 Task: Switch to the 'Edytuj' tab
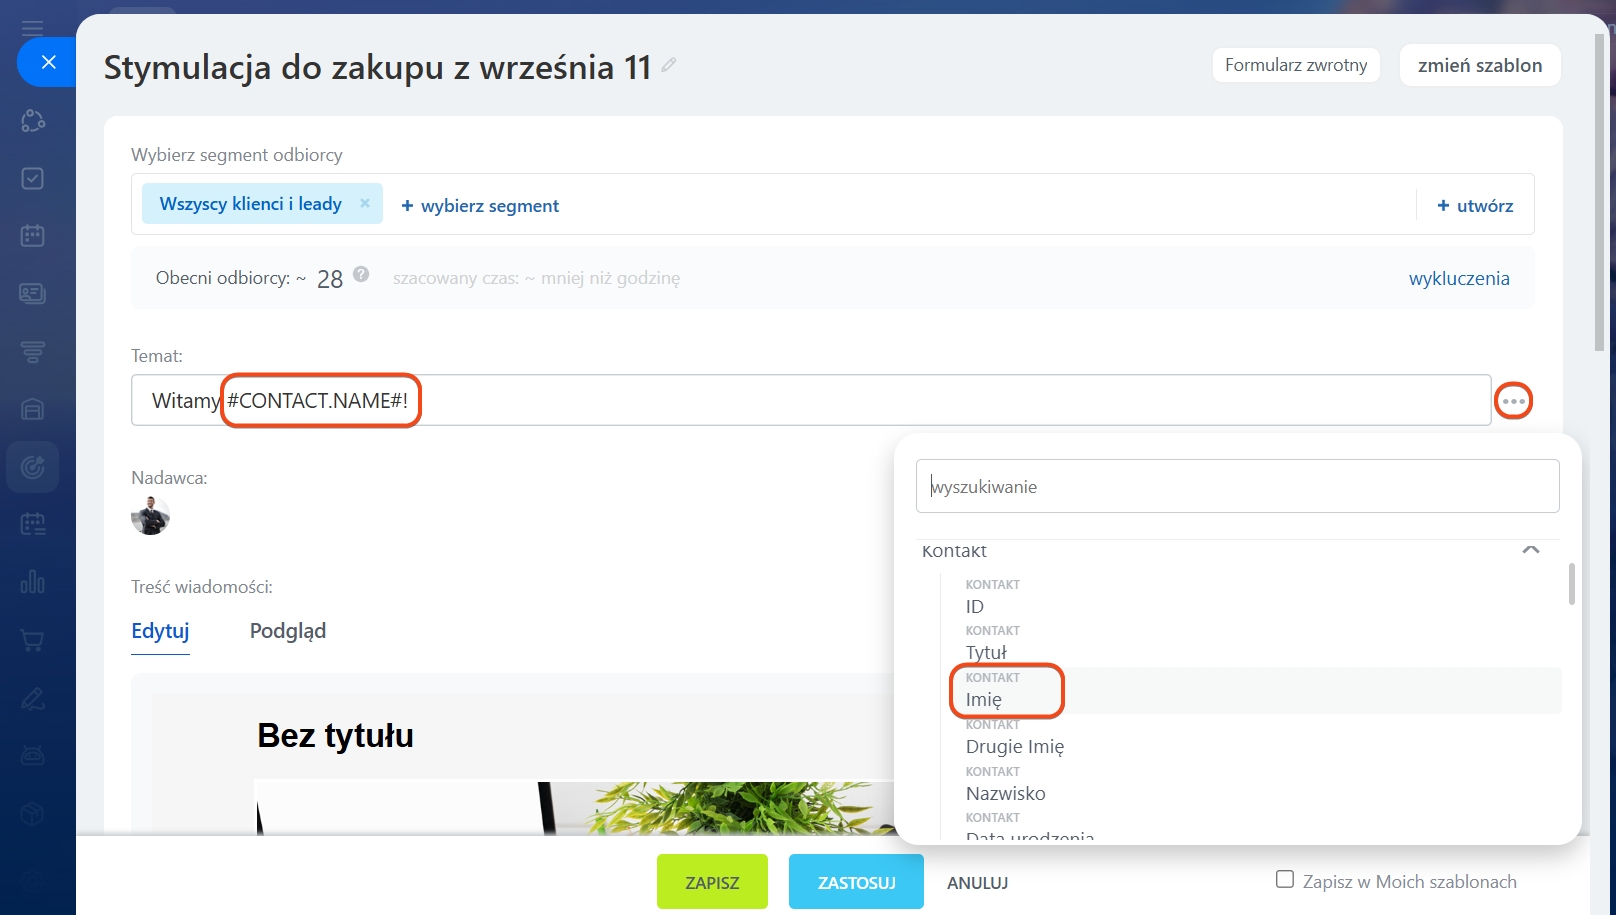pos(160,631)
